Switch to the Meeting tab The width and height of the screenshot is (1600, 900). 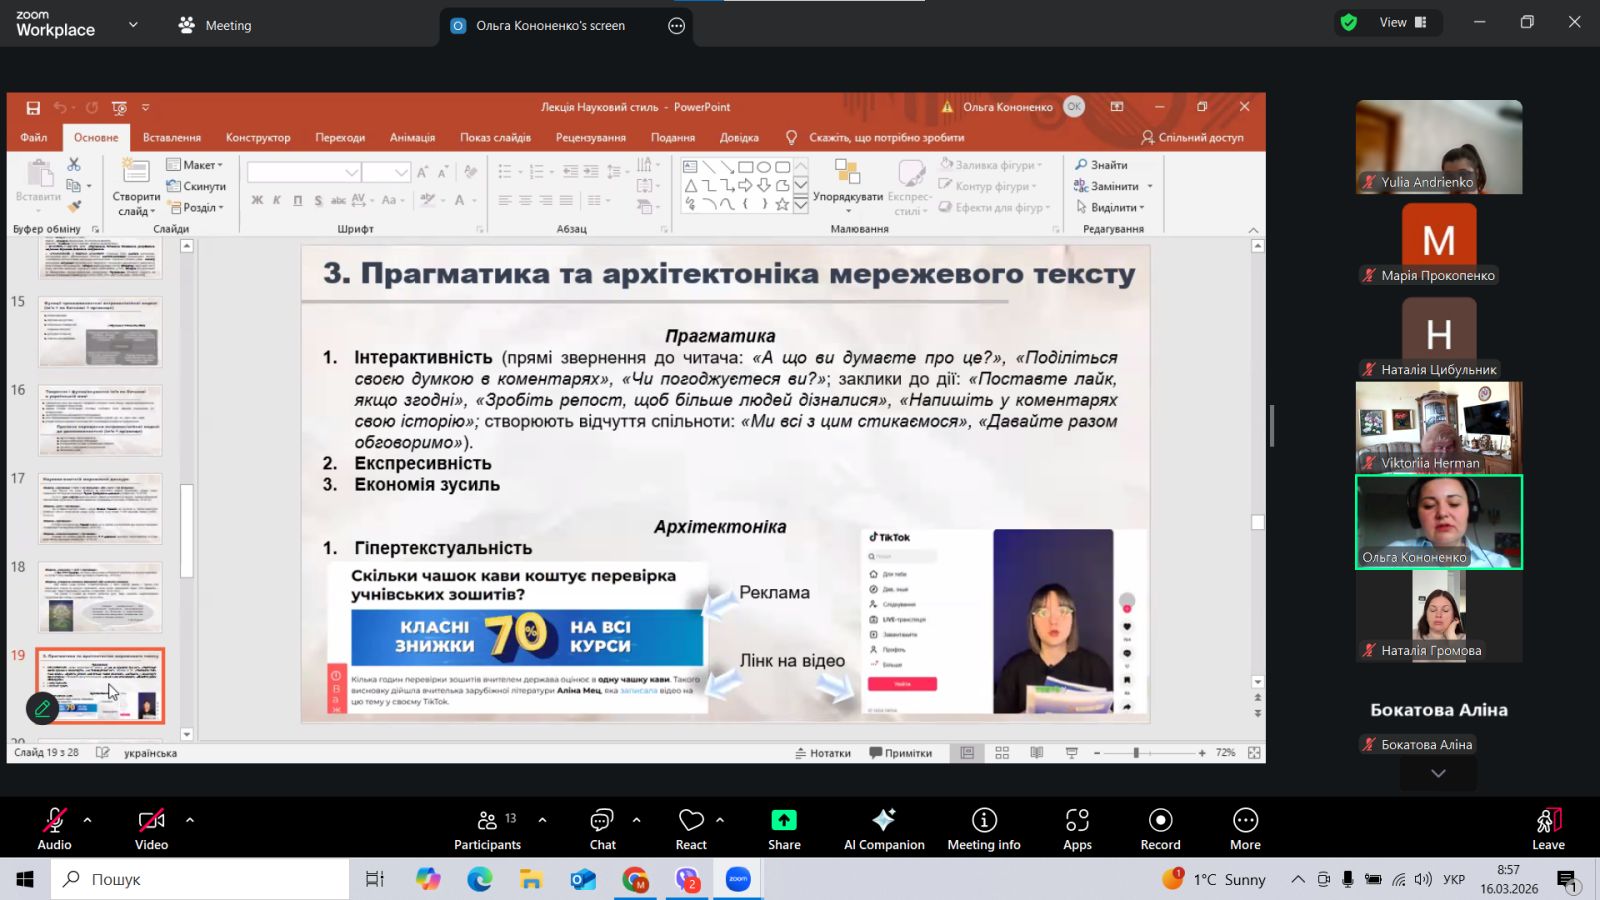point(215,26)
